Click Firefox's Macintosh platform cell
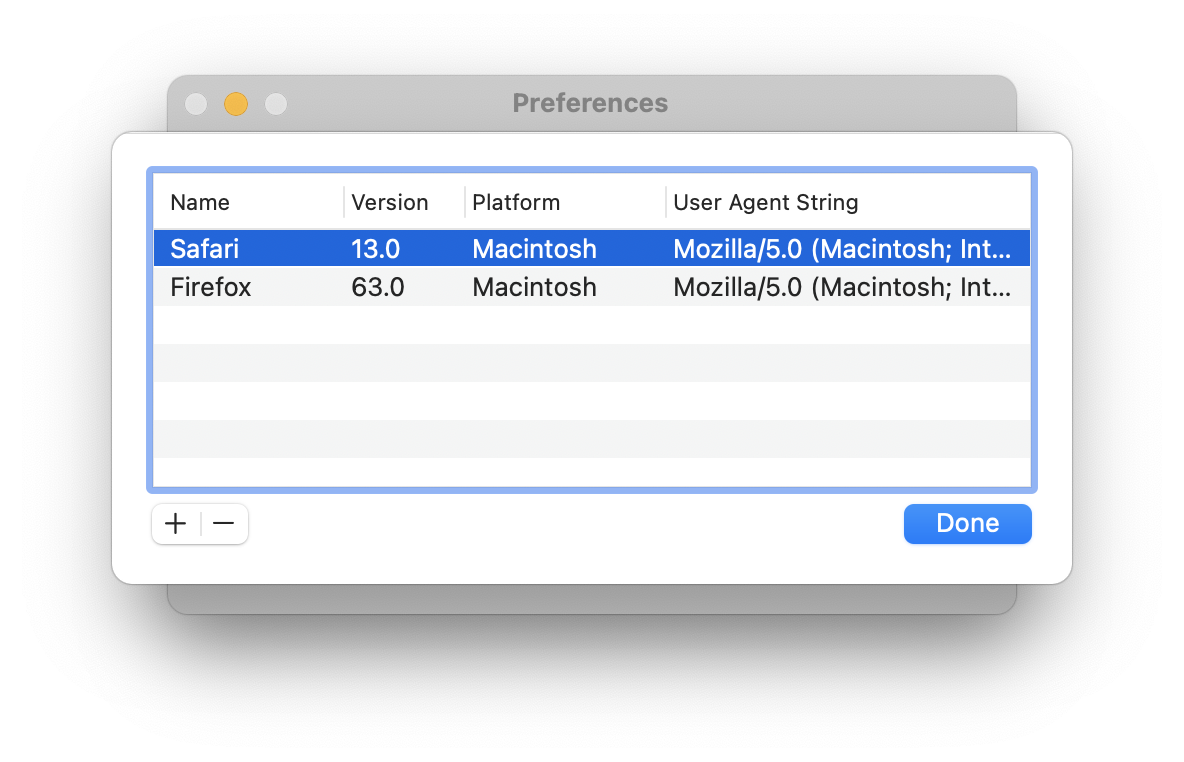Image resolution: width=1184 pixels, height=762 pixels. point(534,287)
